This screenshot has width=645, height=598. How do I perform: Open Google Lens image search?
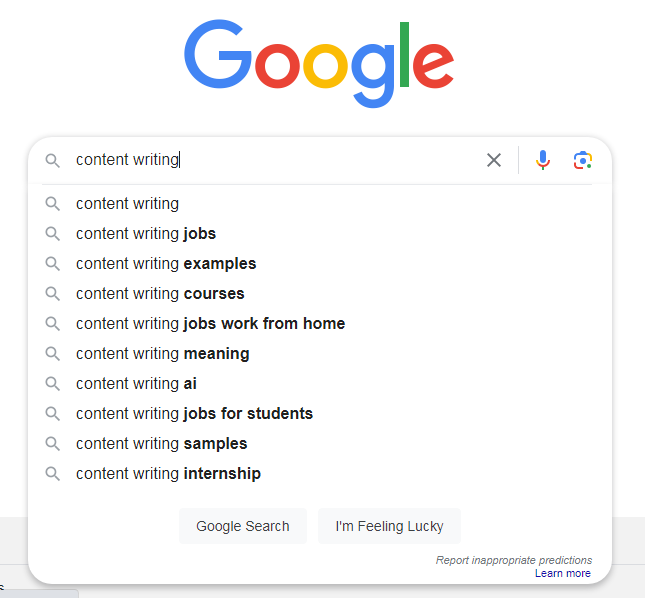[583, 160]
